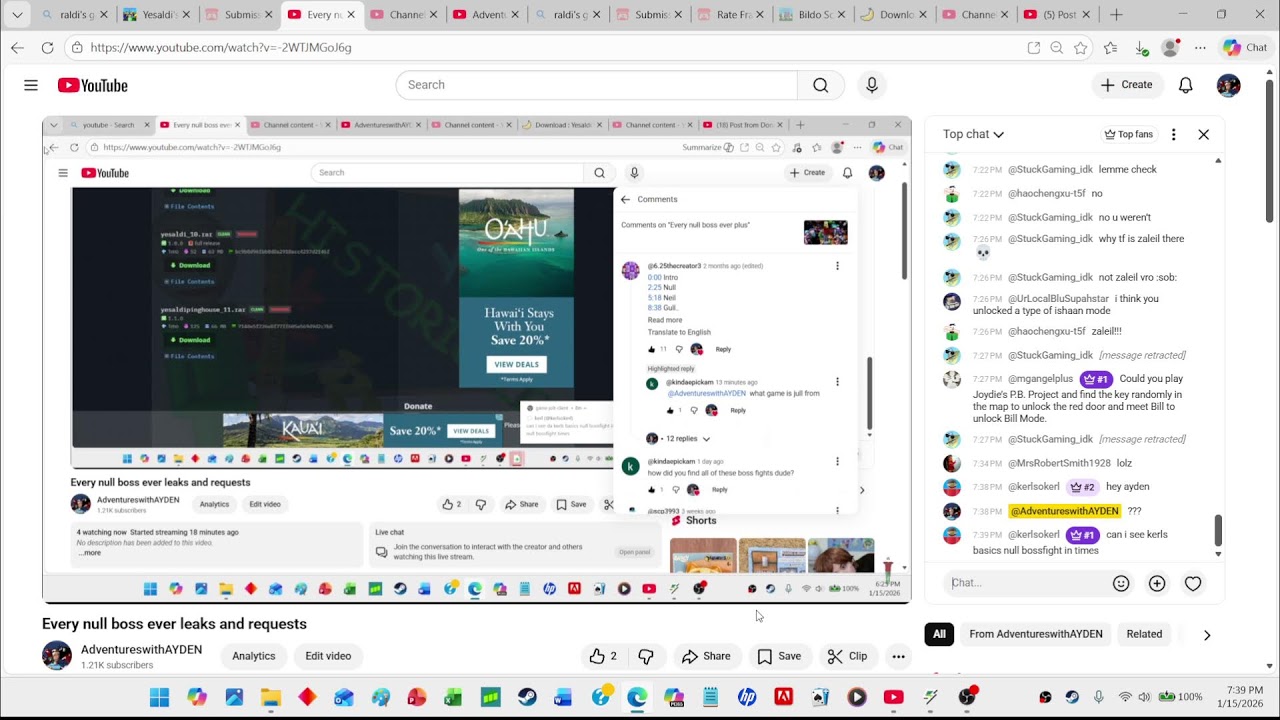Click the live stream video player
Viewport: 1280px width, 720px height.
click(477, 360)
